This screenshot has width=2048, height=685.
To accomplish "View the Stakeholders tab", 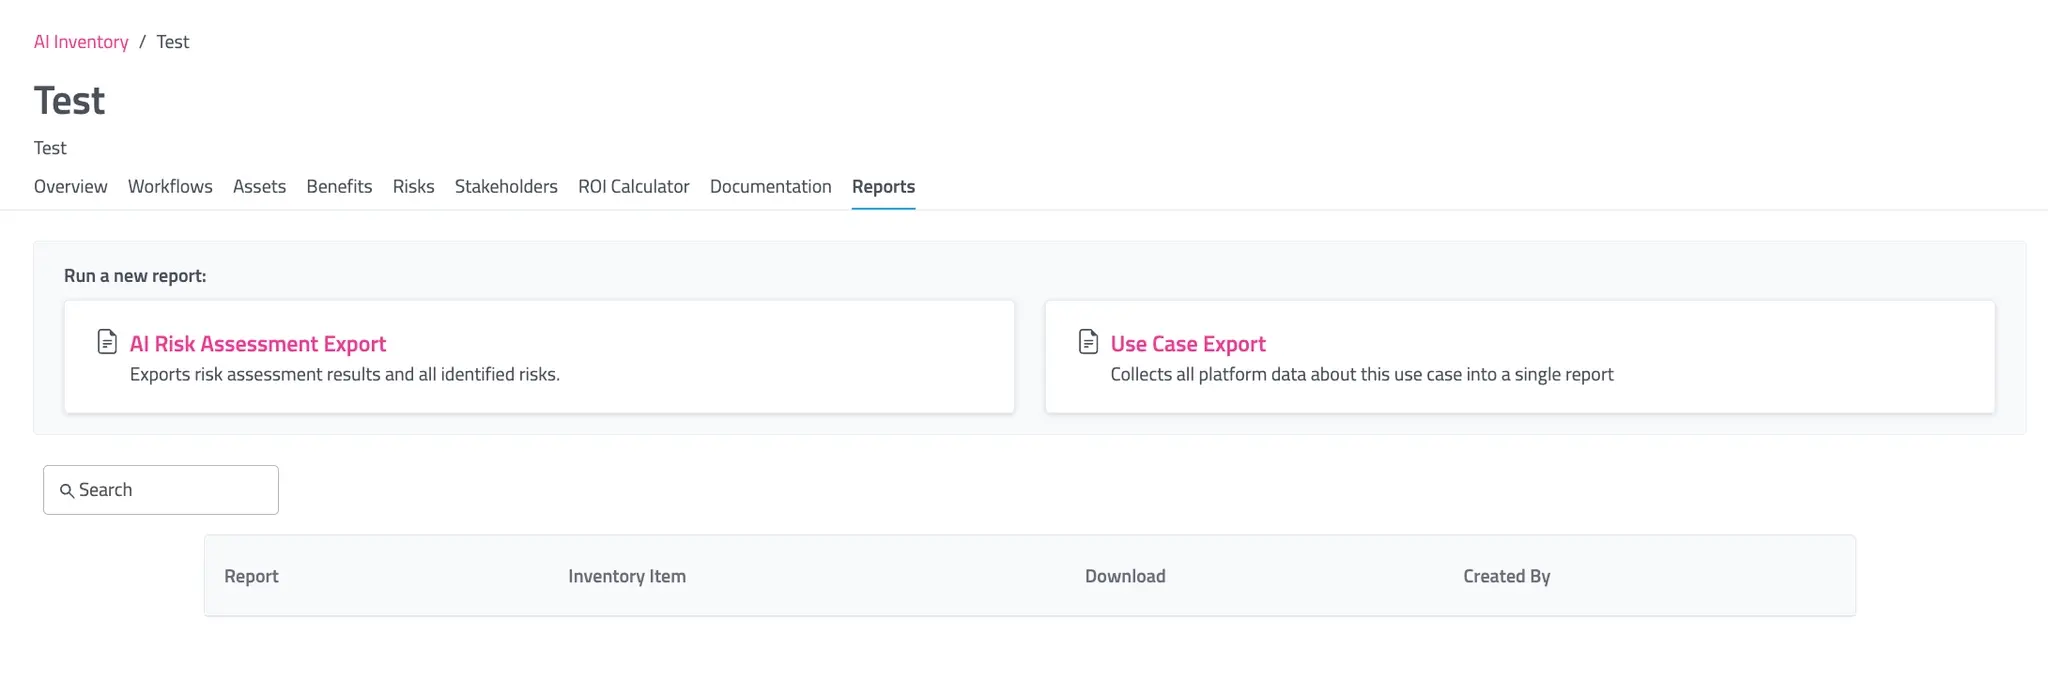I will click(x=506, y=187).
